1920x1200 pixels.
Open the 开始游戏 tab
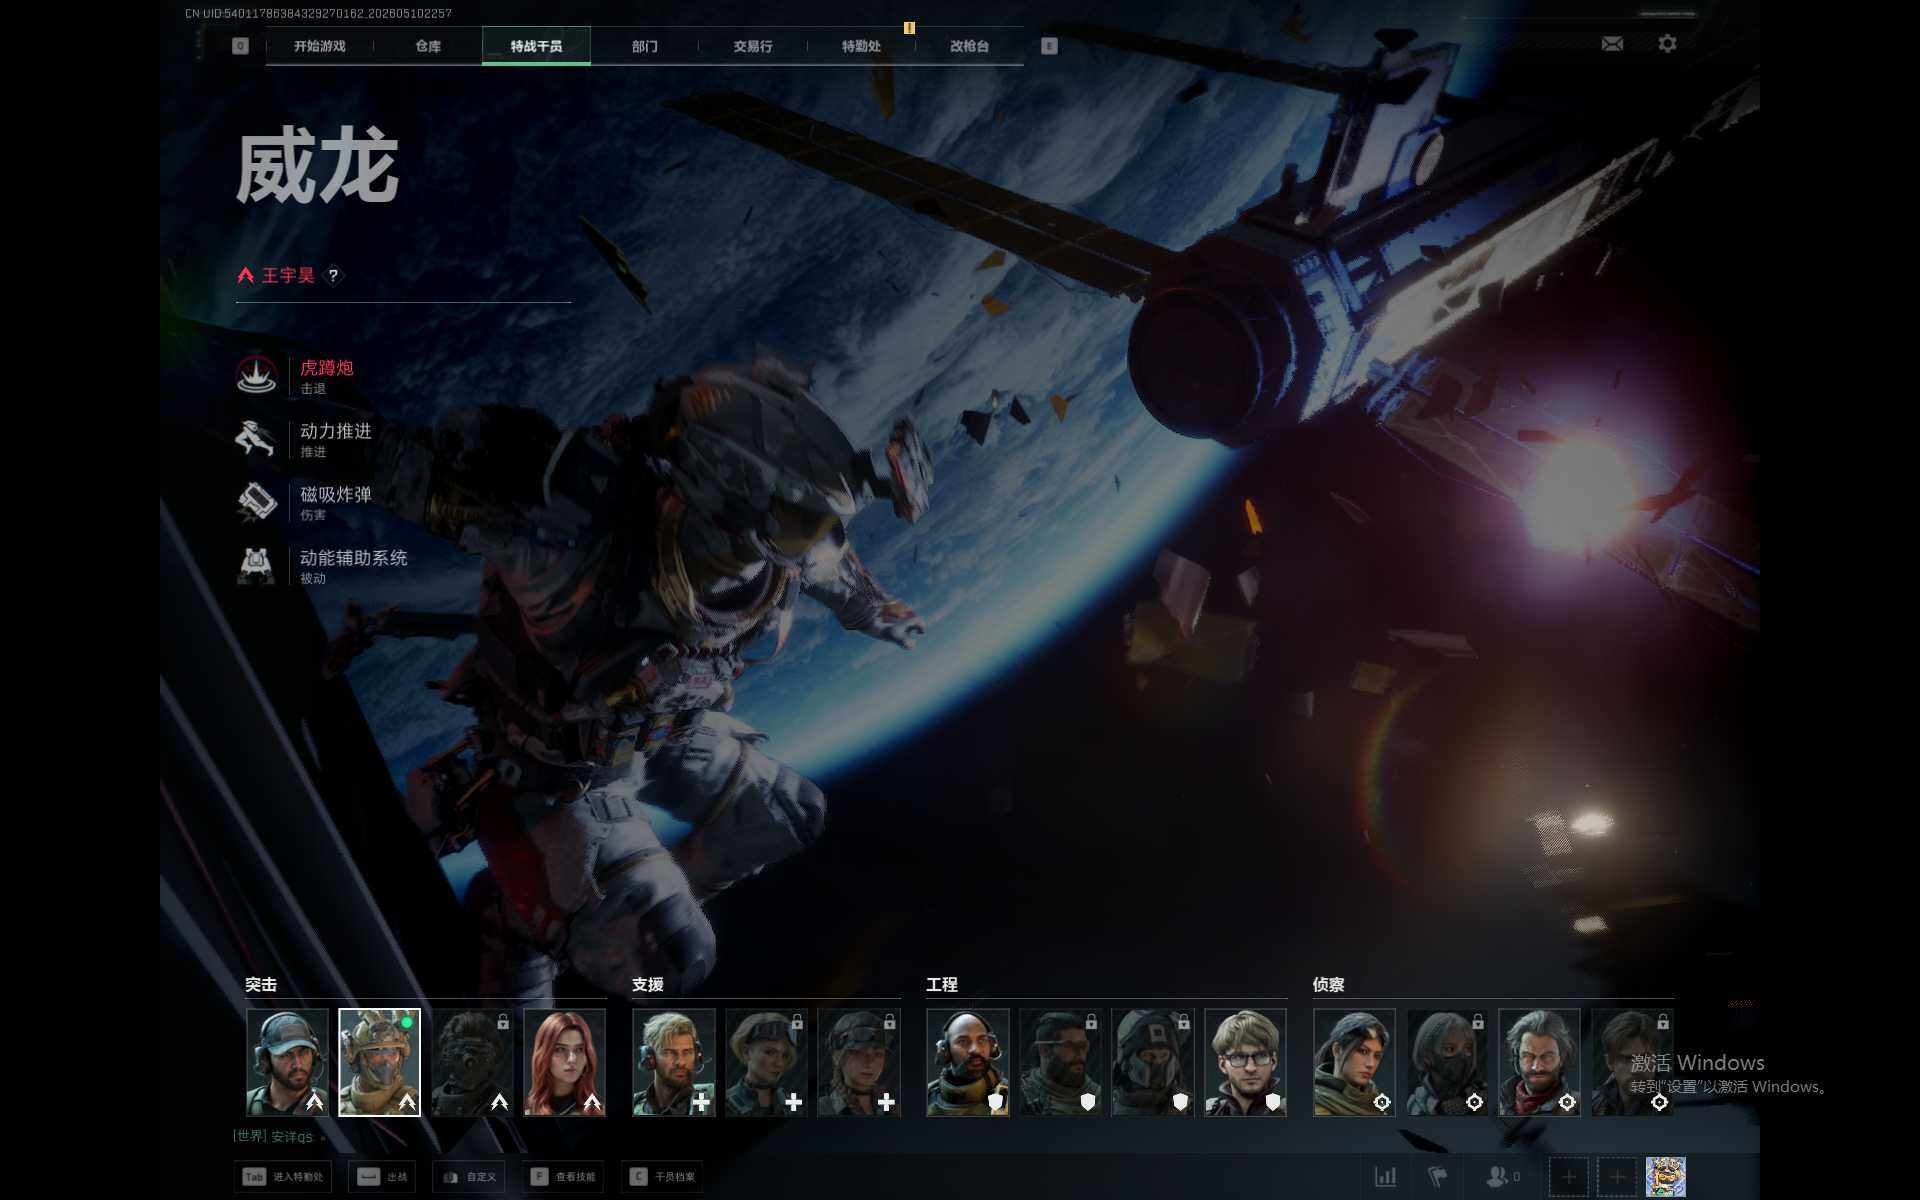pos(319,46)
